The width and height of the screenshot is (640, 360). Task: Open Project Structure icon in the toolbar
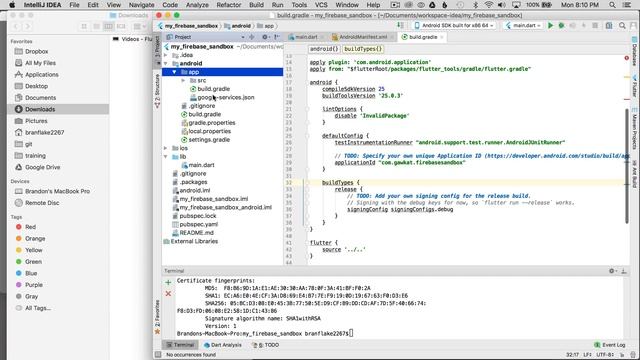(609, 25)
